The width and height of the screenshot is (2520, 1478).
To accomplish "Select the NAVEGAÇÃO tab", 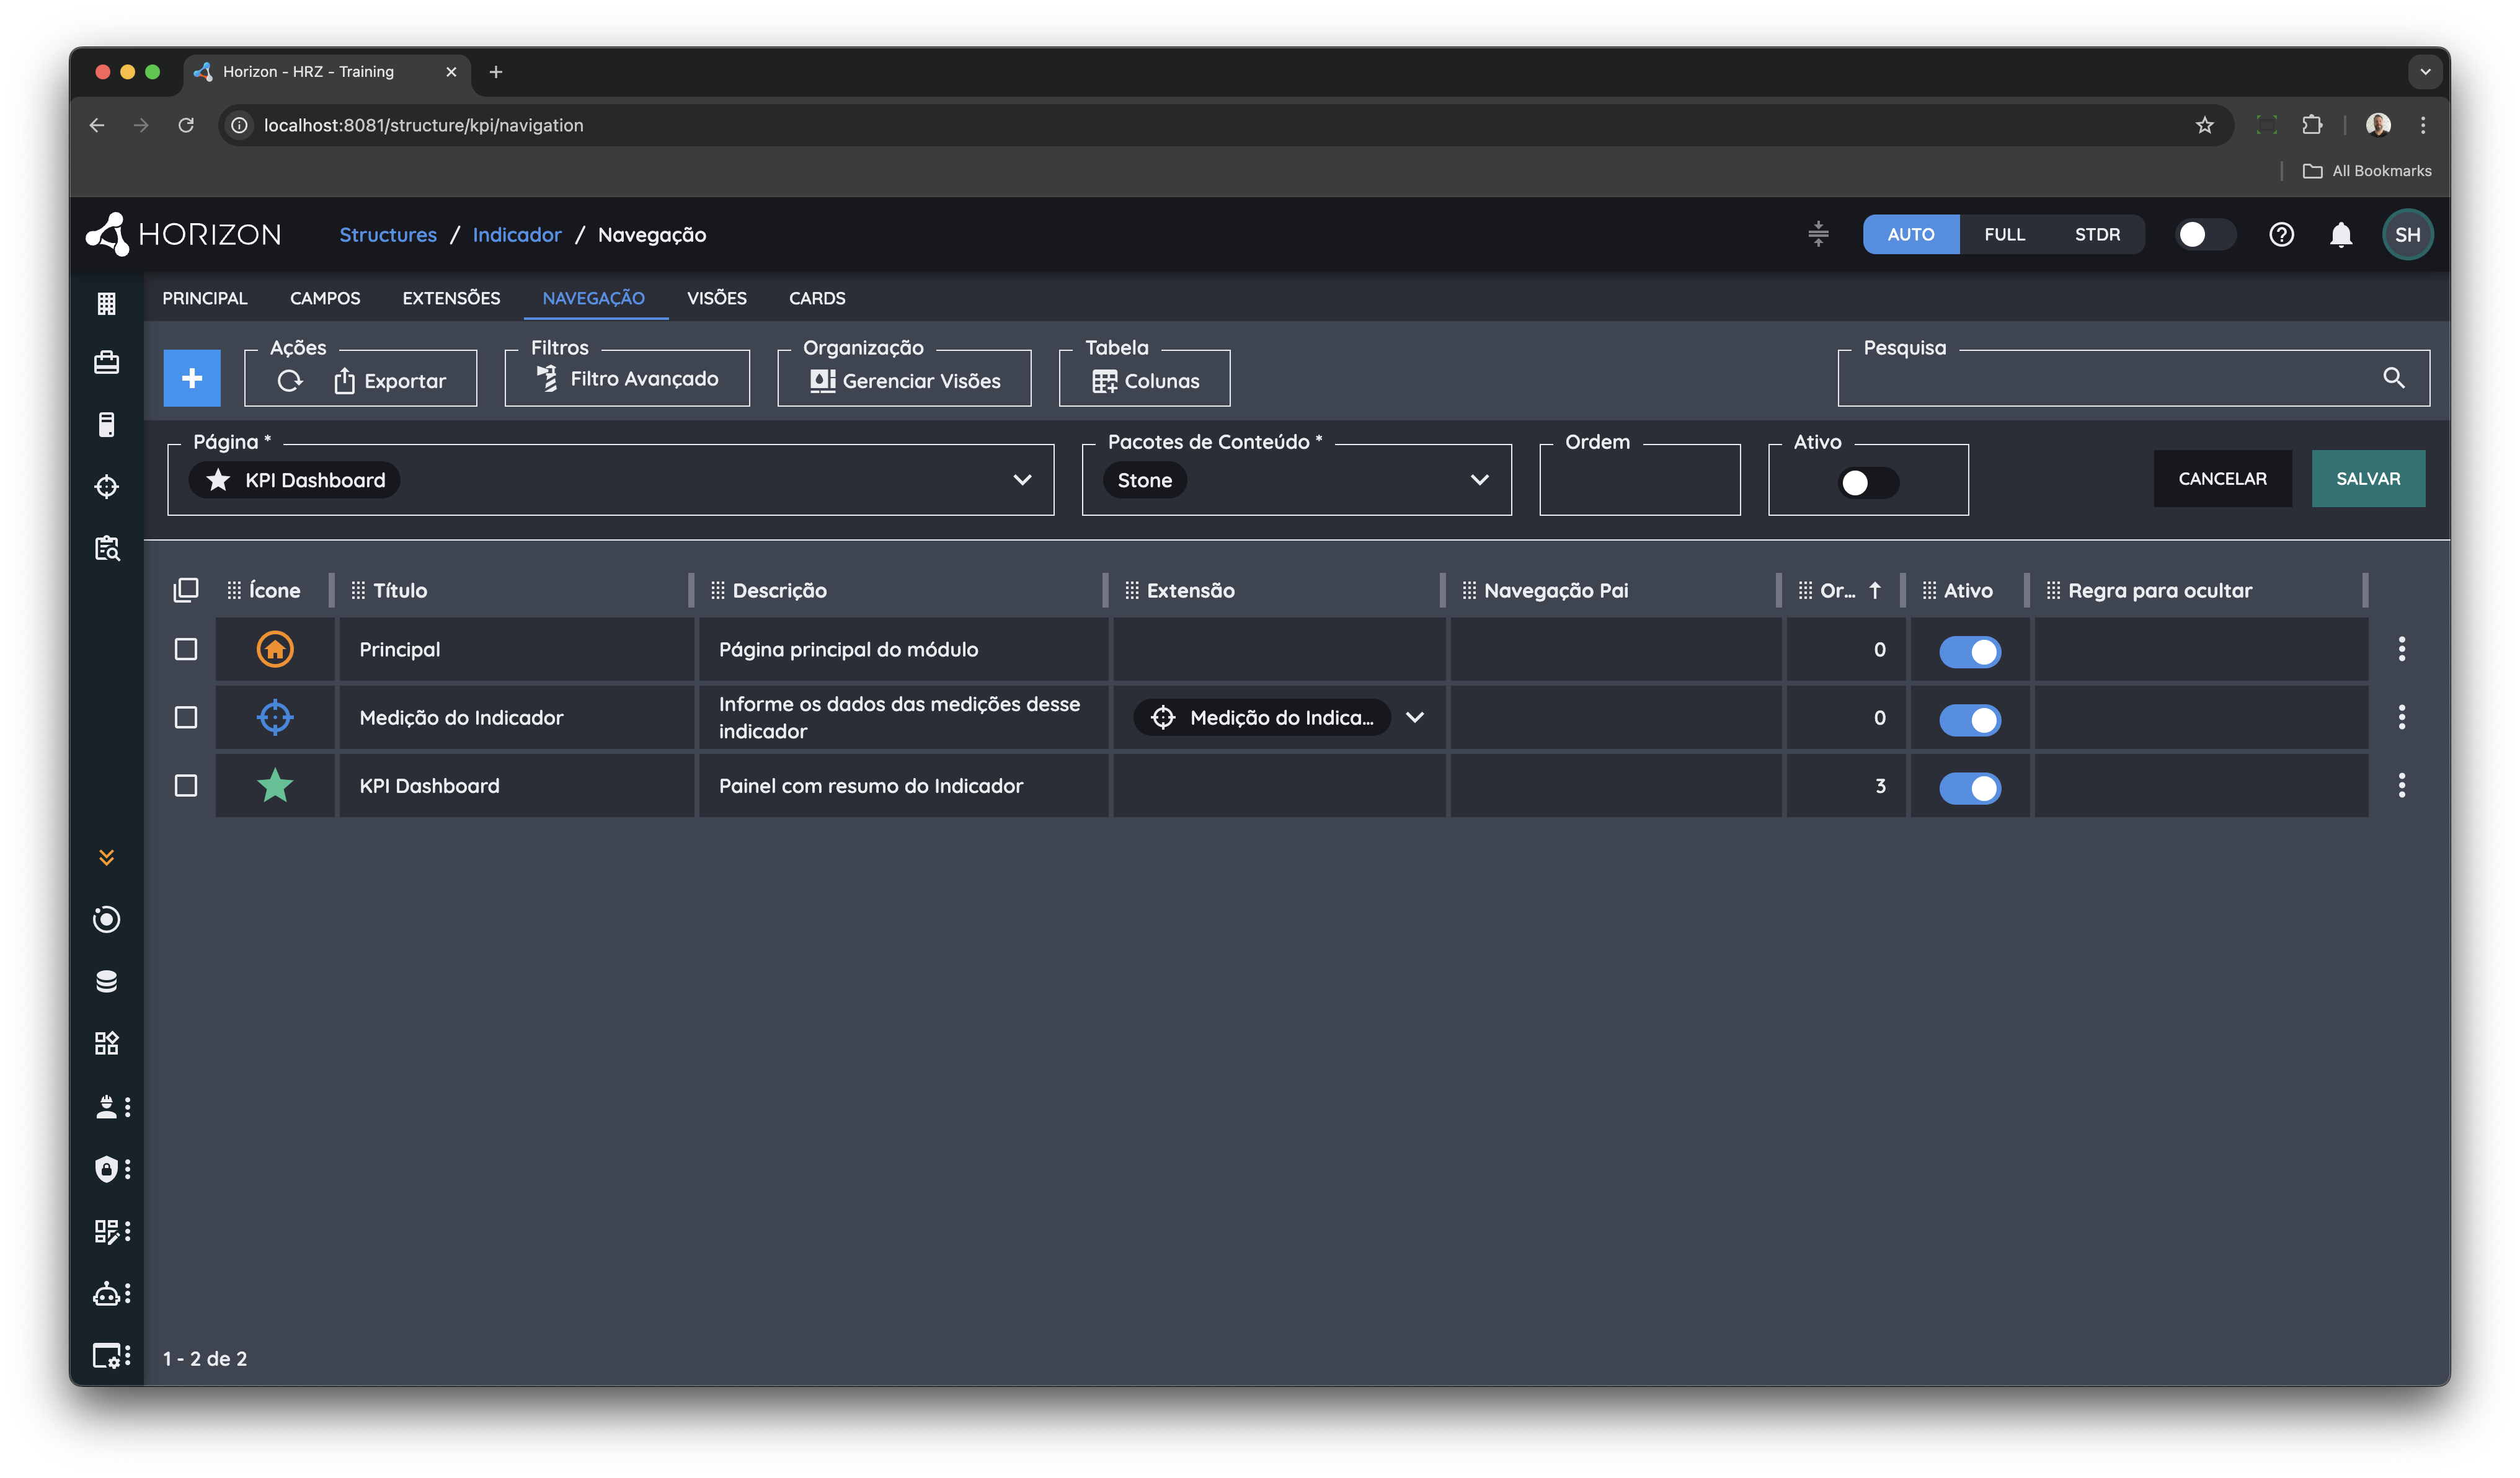I will [593, 298].
